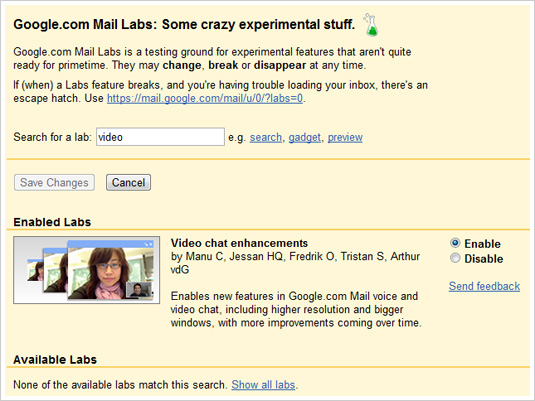Click the Video chat enhancements title
The height and width of the screenshot is (401, 535).
239,243
